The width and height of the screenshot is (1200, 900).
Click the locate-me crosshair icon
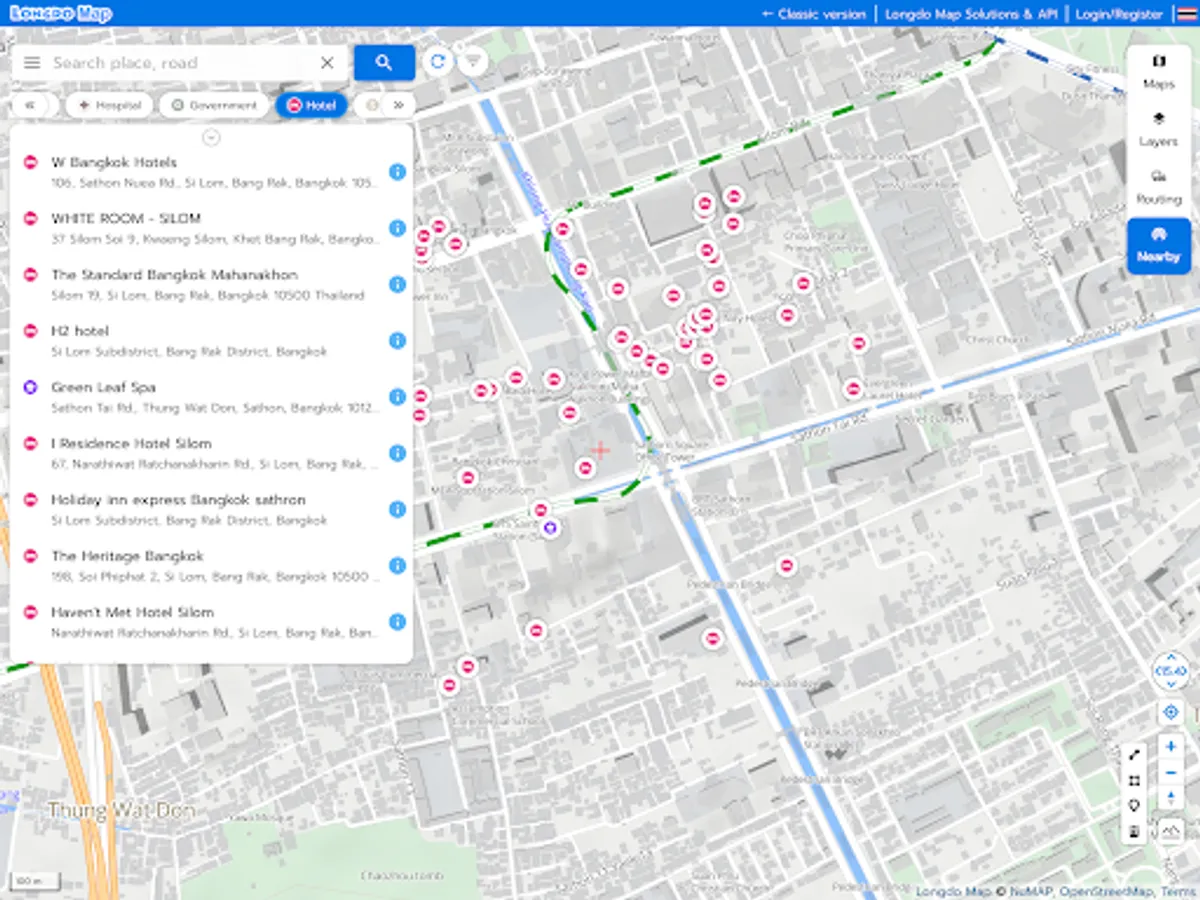[x=1170, y=712]
